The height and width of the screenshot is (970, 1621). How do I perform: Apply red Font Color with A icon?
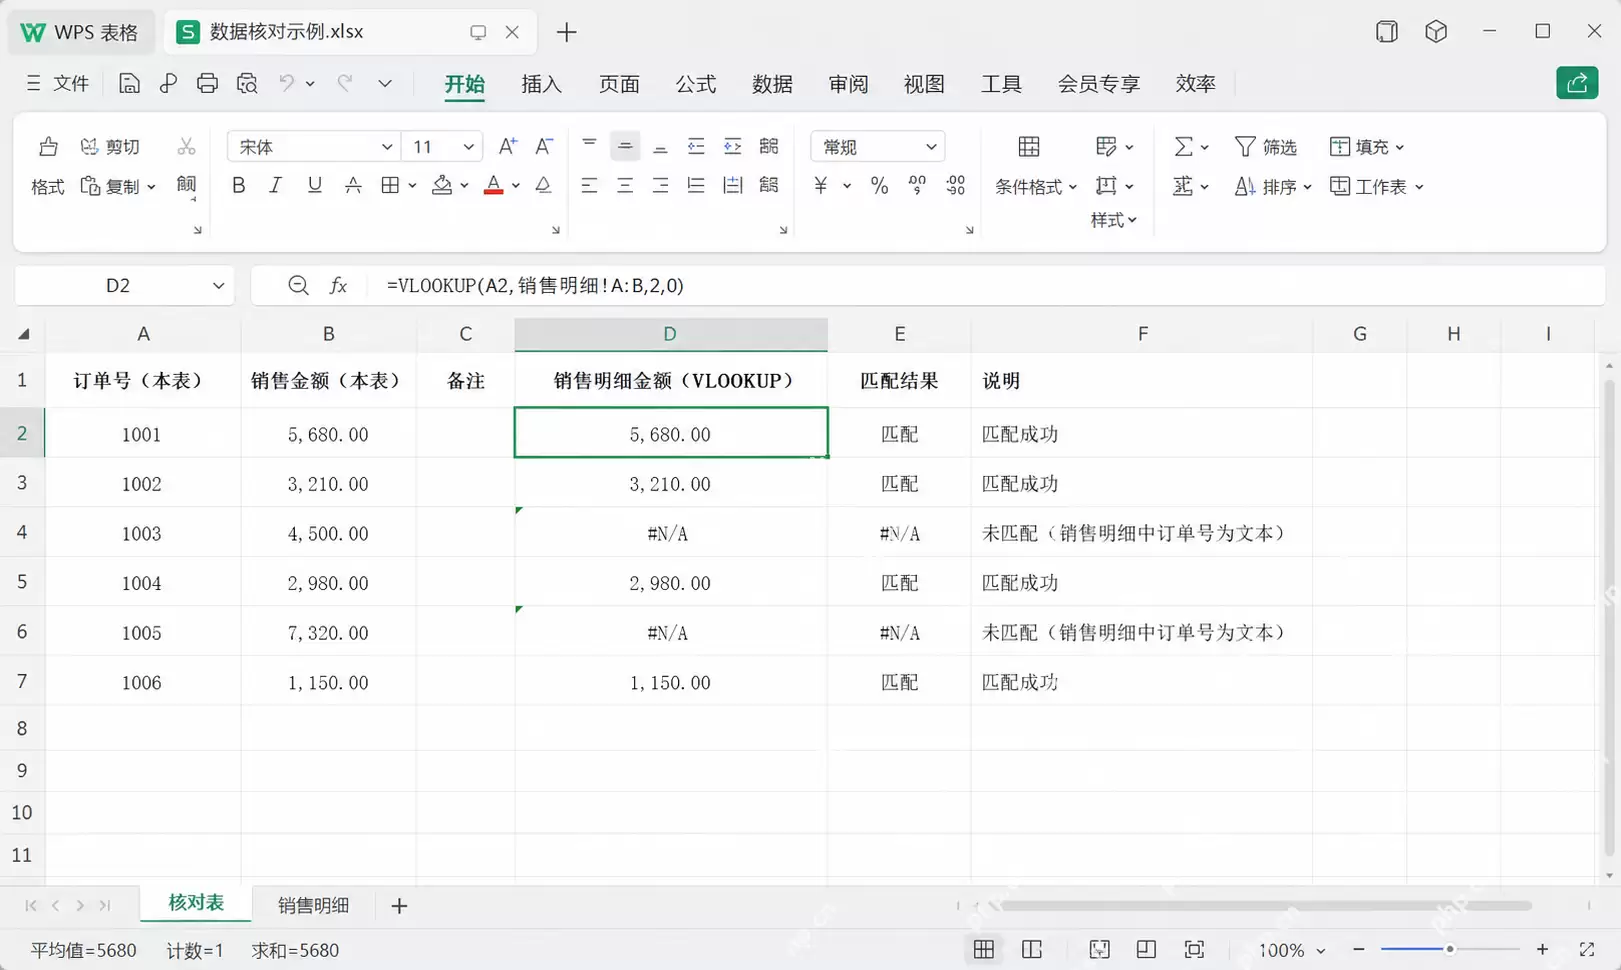pos(493,185)
